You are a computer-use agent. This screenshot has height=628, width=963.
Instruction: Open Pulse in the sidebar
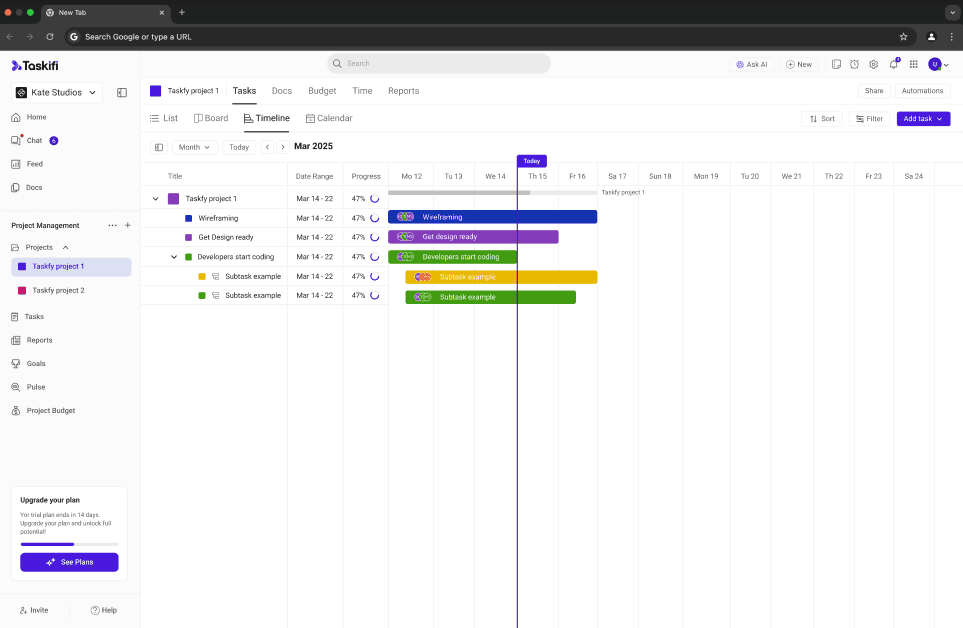[28, 387]
